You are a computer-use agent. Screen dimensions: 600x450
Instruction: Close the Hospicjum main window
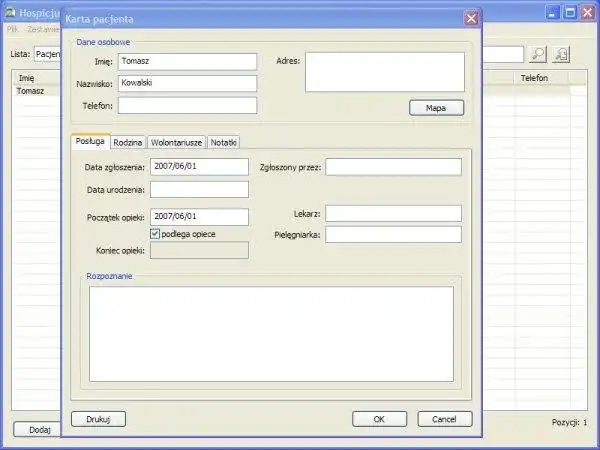[x=587, y=13]
